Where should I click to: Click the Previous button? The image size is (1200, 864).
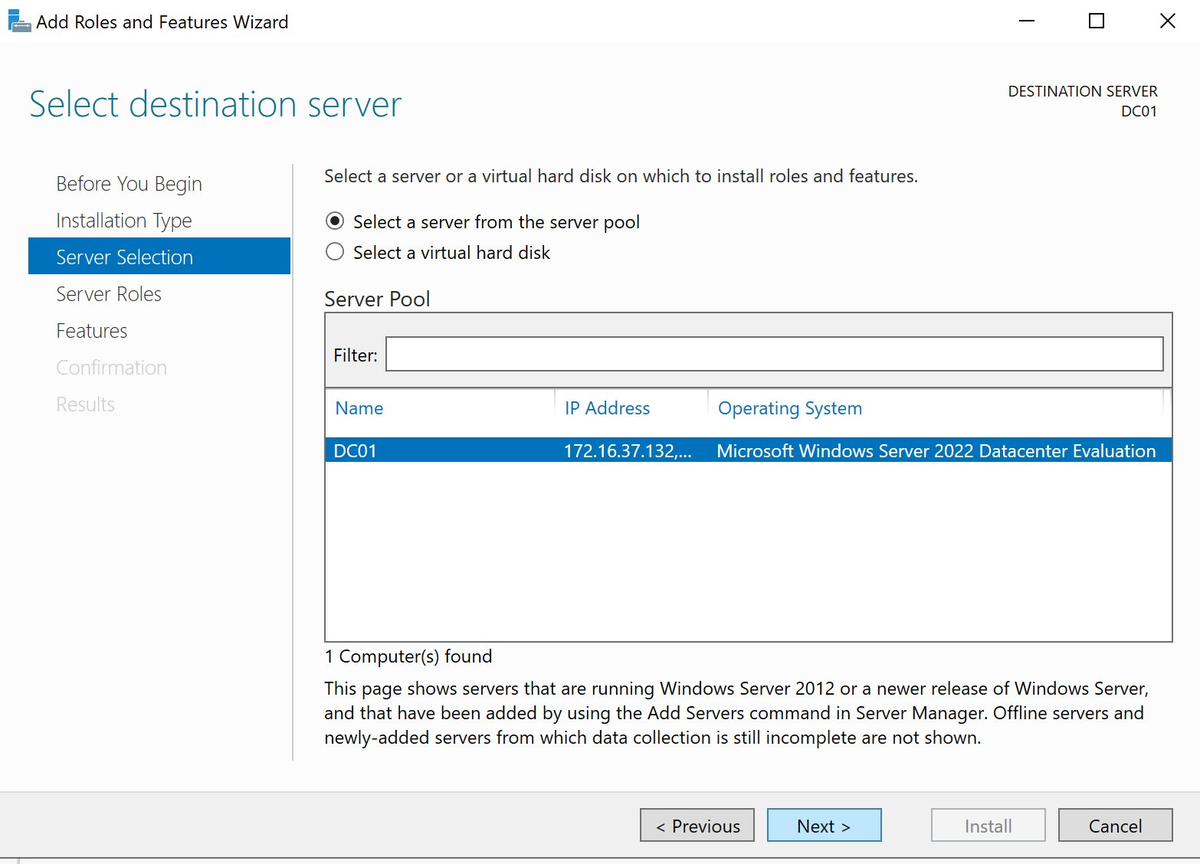click(696, 825)
